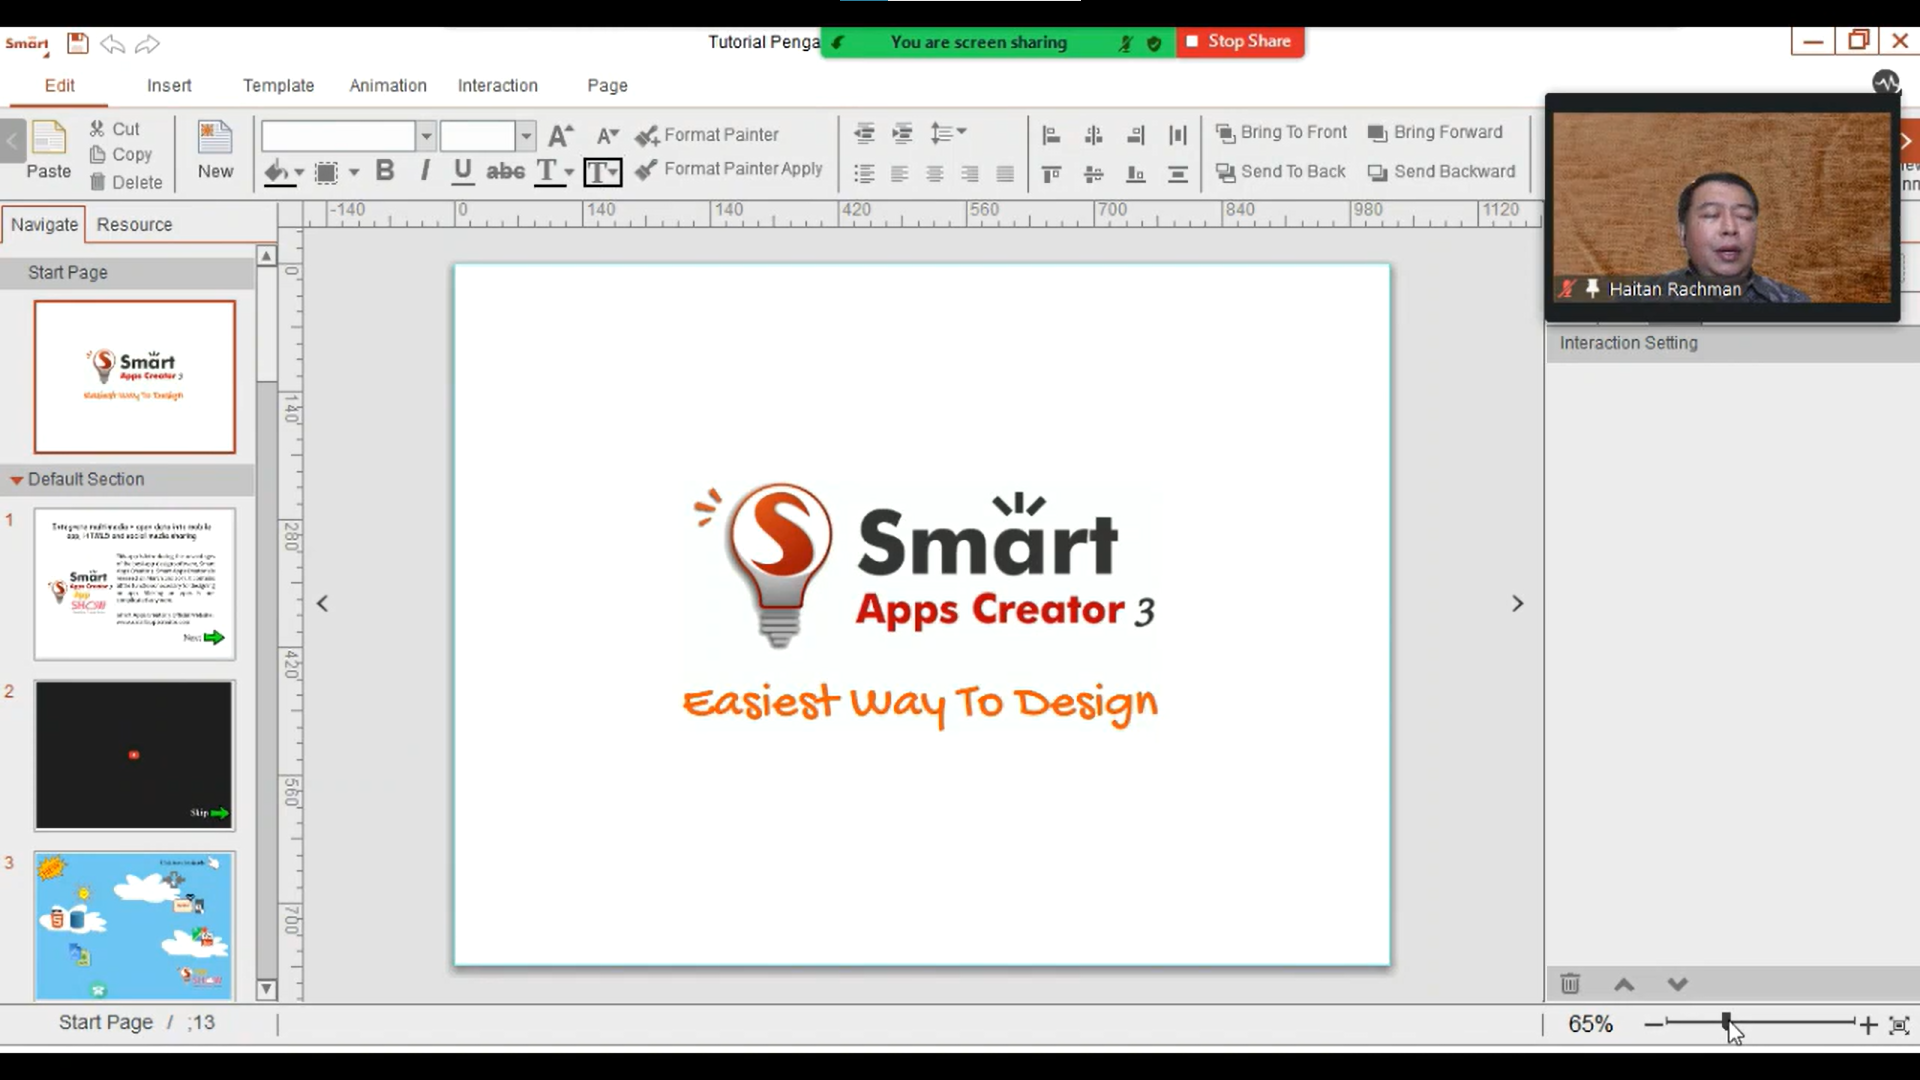The image size is (1920, 1080).
Task: Insert a bulleted list
Action: (864, 174)
